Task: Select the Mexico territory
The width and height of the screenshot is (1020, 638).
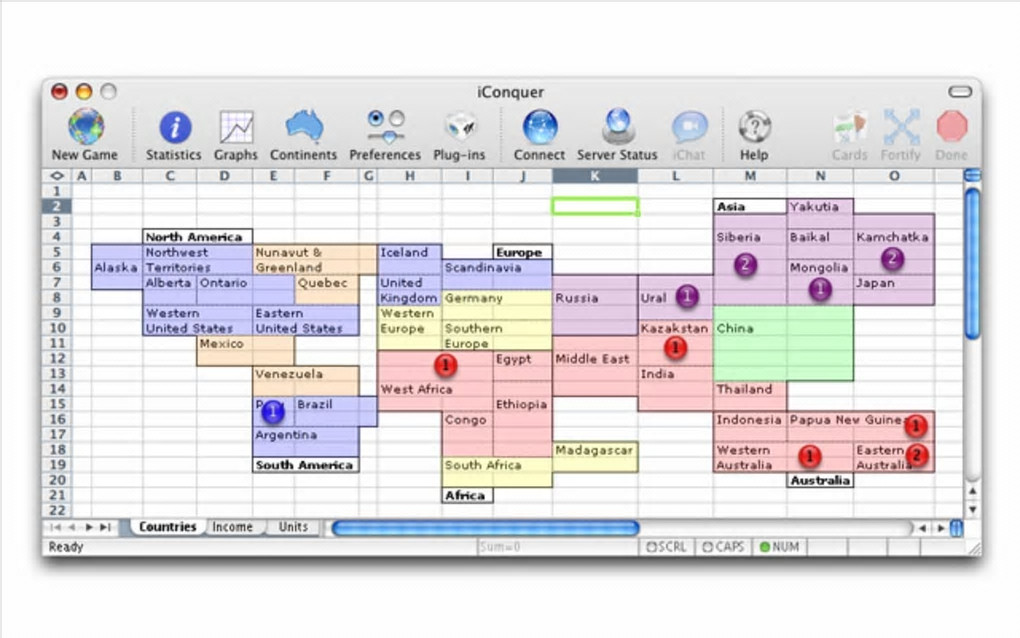Action: pyautogui.click(x=245, y=351)
